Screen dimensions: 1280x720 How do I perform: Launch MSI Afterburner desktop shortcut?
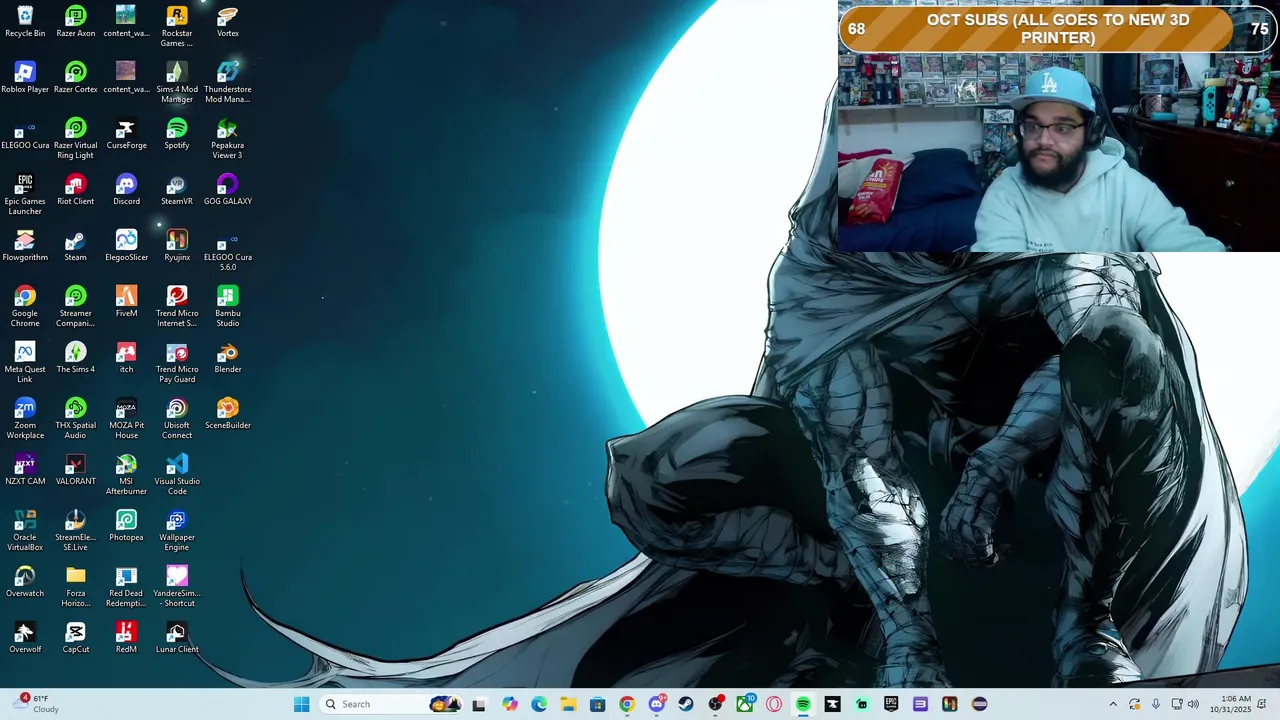126,474
